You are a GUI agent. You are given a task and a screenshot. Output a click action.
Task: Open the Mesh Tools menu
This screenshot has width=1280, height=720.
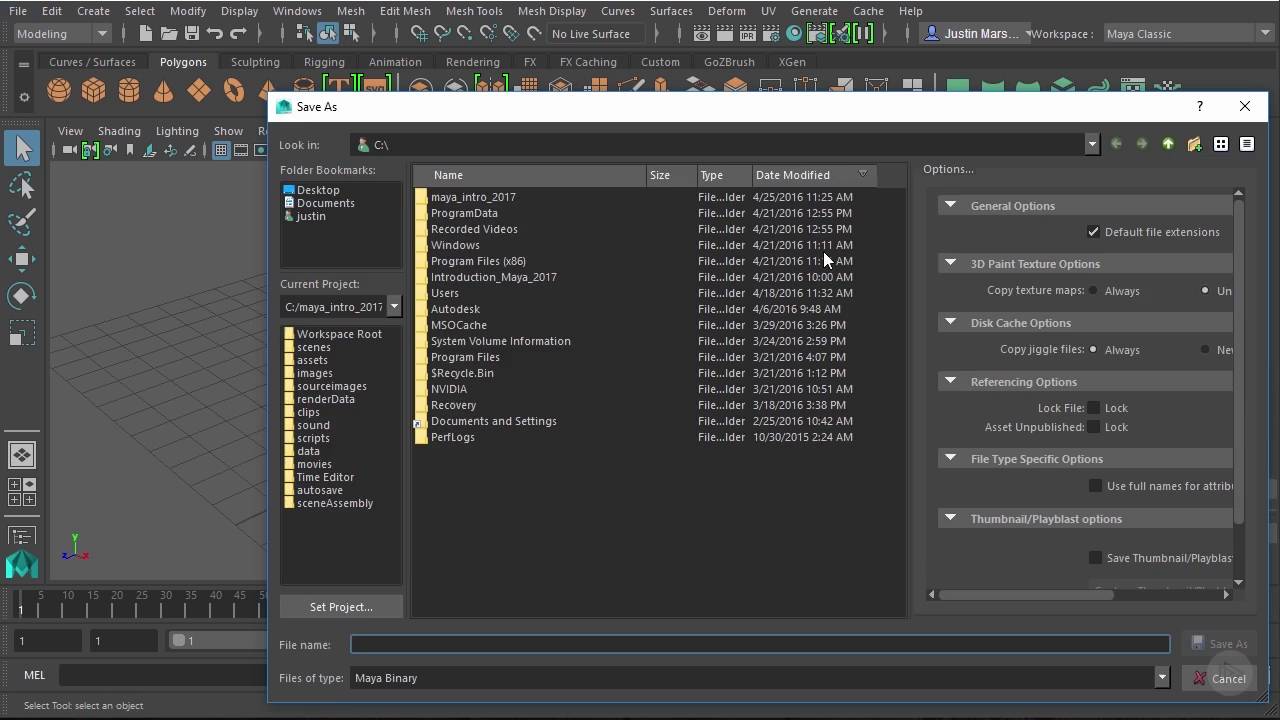pyautogui.click(x=474, y=11)
